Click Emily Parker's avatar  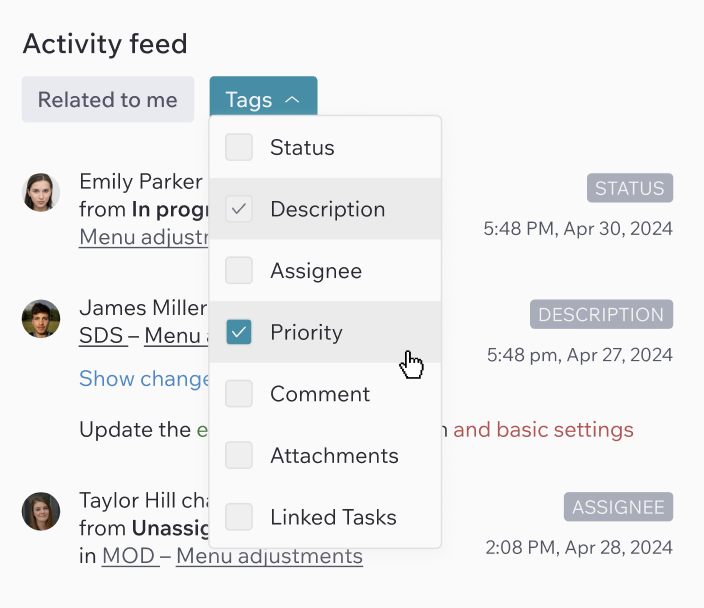(41, 192)
